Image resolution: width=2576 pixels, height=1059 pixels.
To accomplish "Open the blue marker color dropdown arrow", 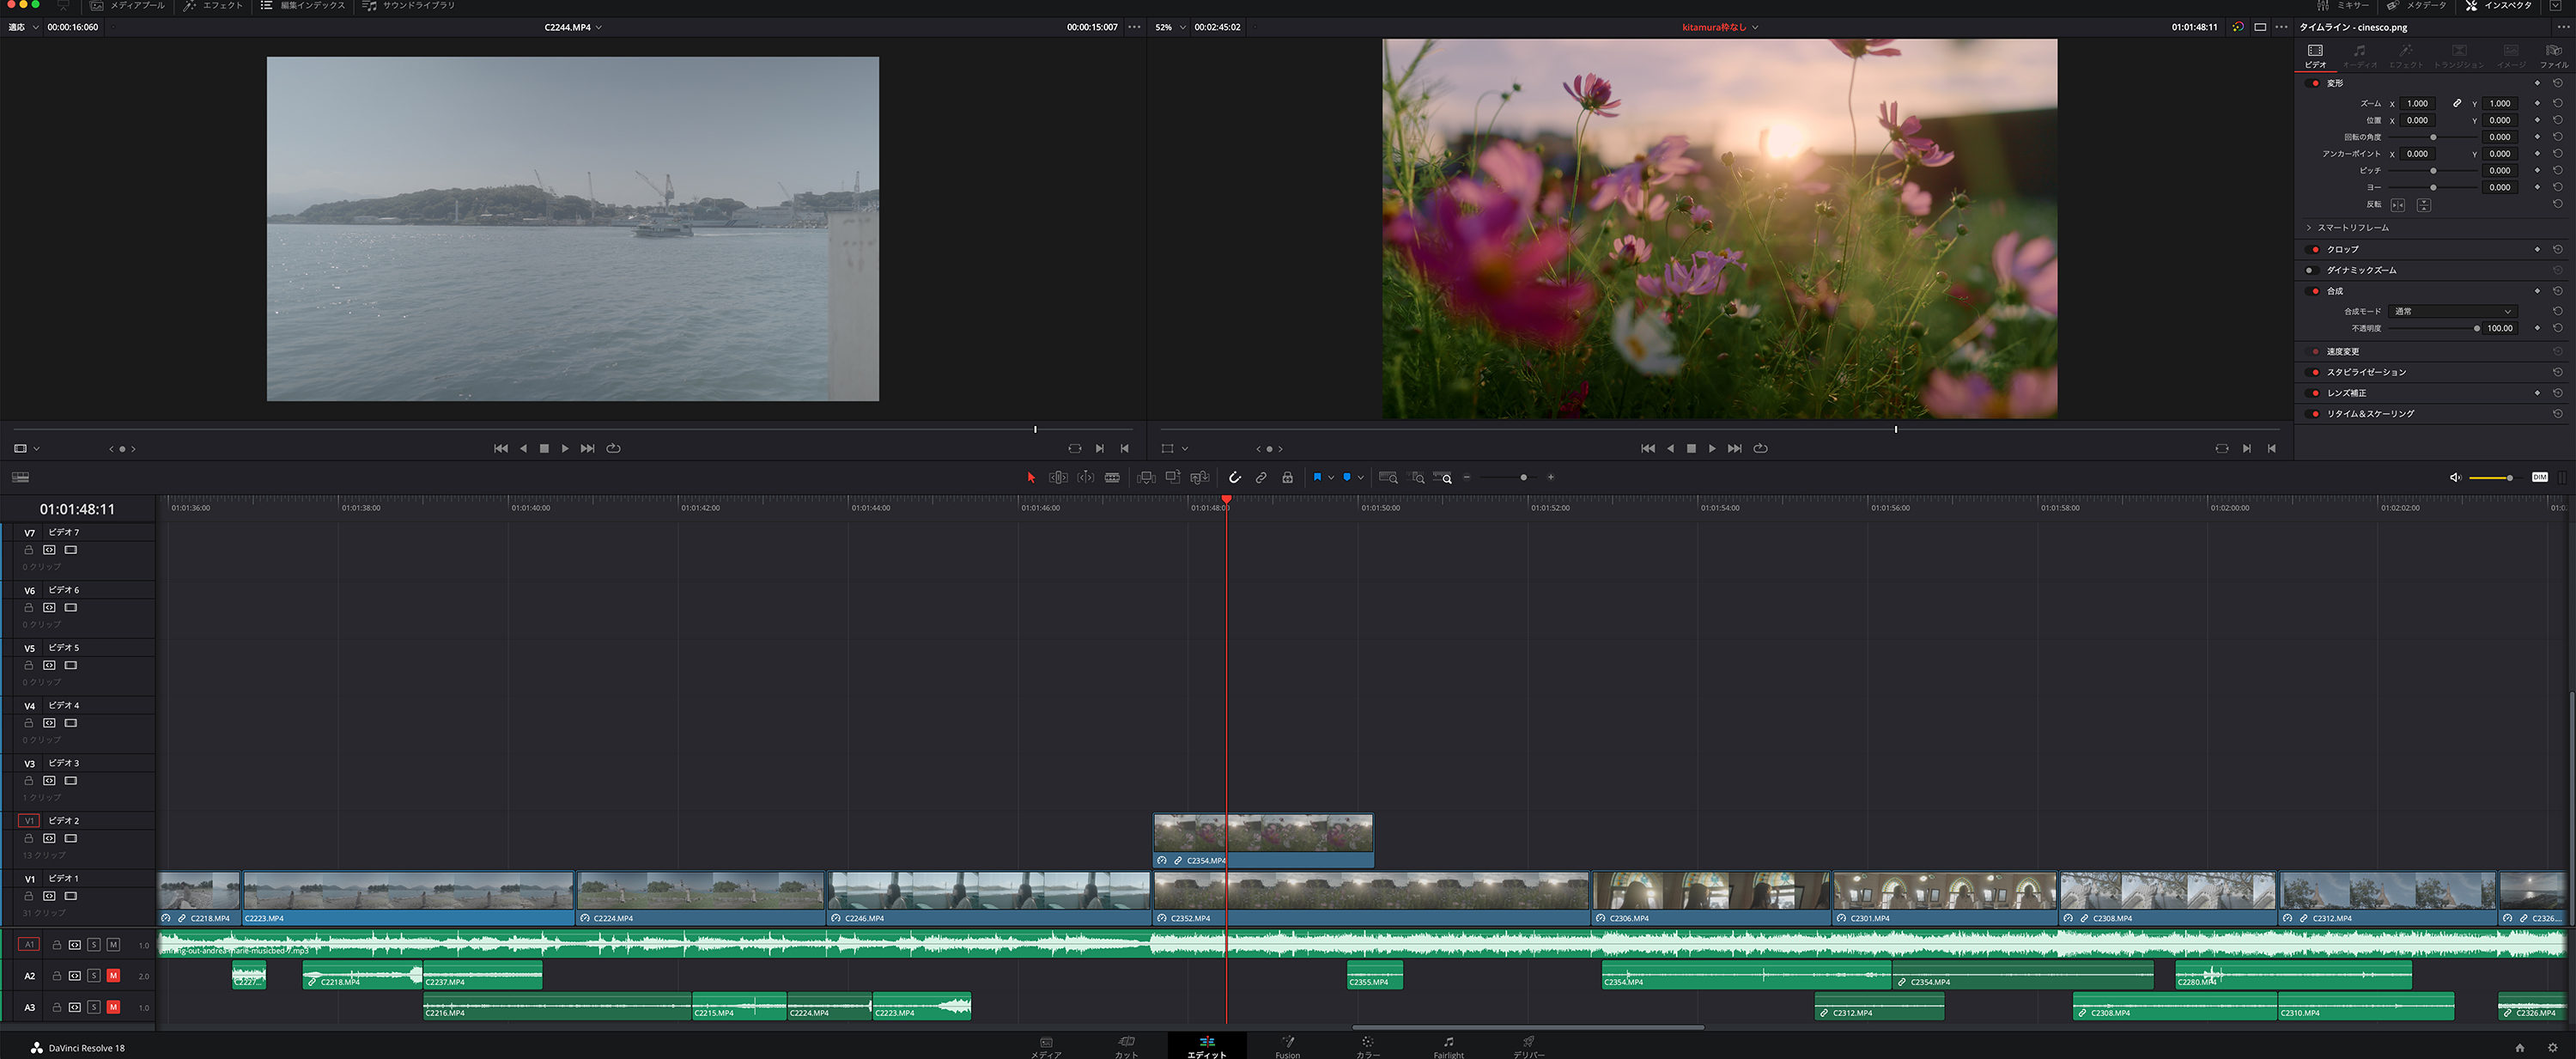I will [1360, 478].
